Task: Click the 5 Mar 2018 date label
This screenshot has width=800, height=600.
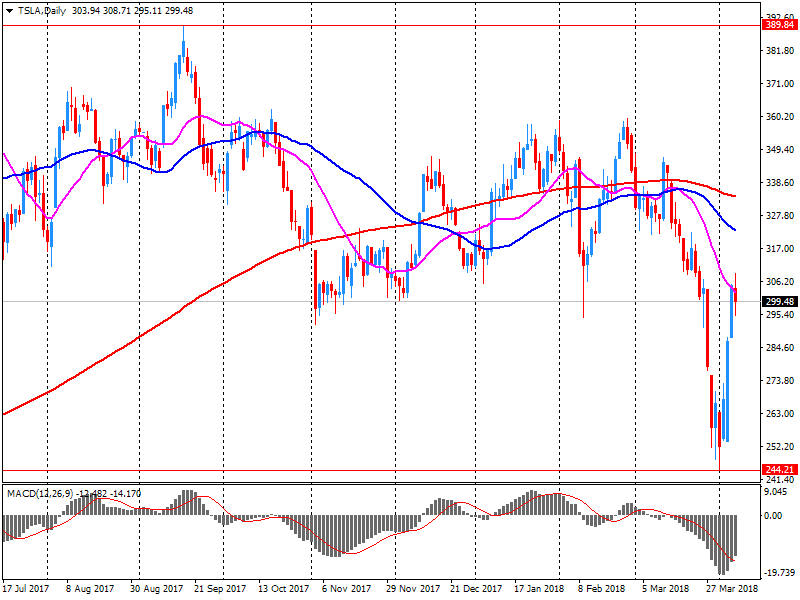Action: pyautogui.click(x=665, y=589)
